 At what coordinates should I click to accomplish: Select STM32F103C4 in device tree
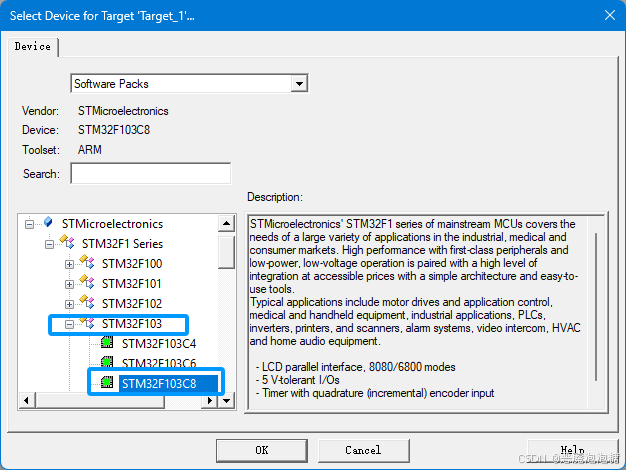click(159, 344)
